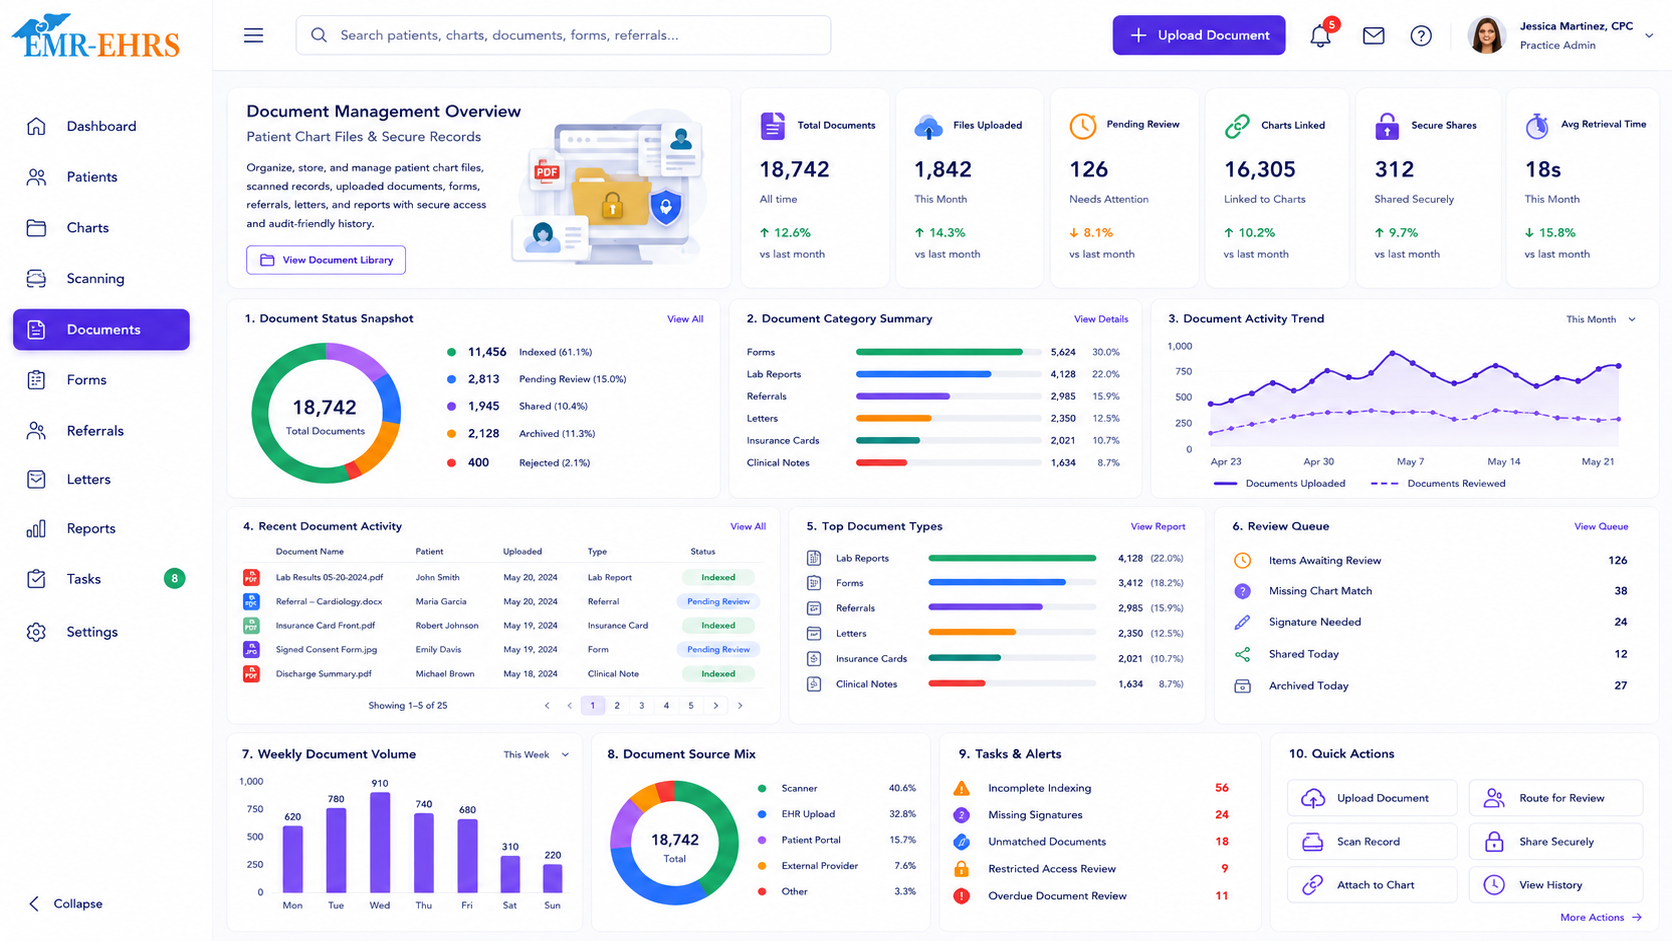Viewport: 1672px width, 941px height.
Task: Click PDF icon for Lab Results file
Action: pyautogui.click(x=251, y=578)
